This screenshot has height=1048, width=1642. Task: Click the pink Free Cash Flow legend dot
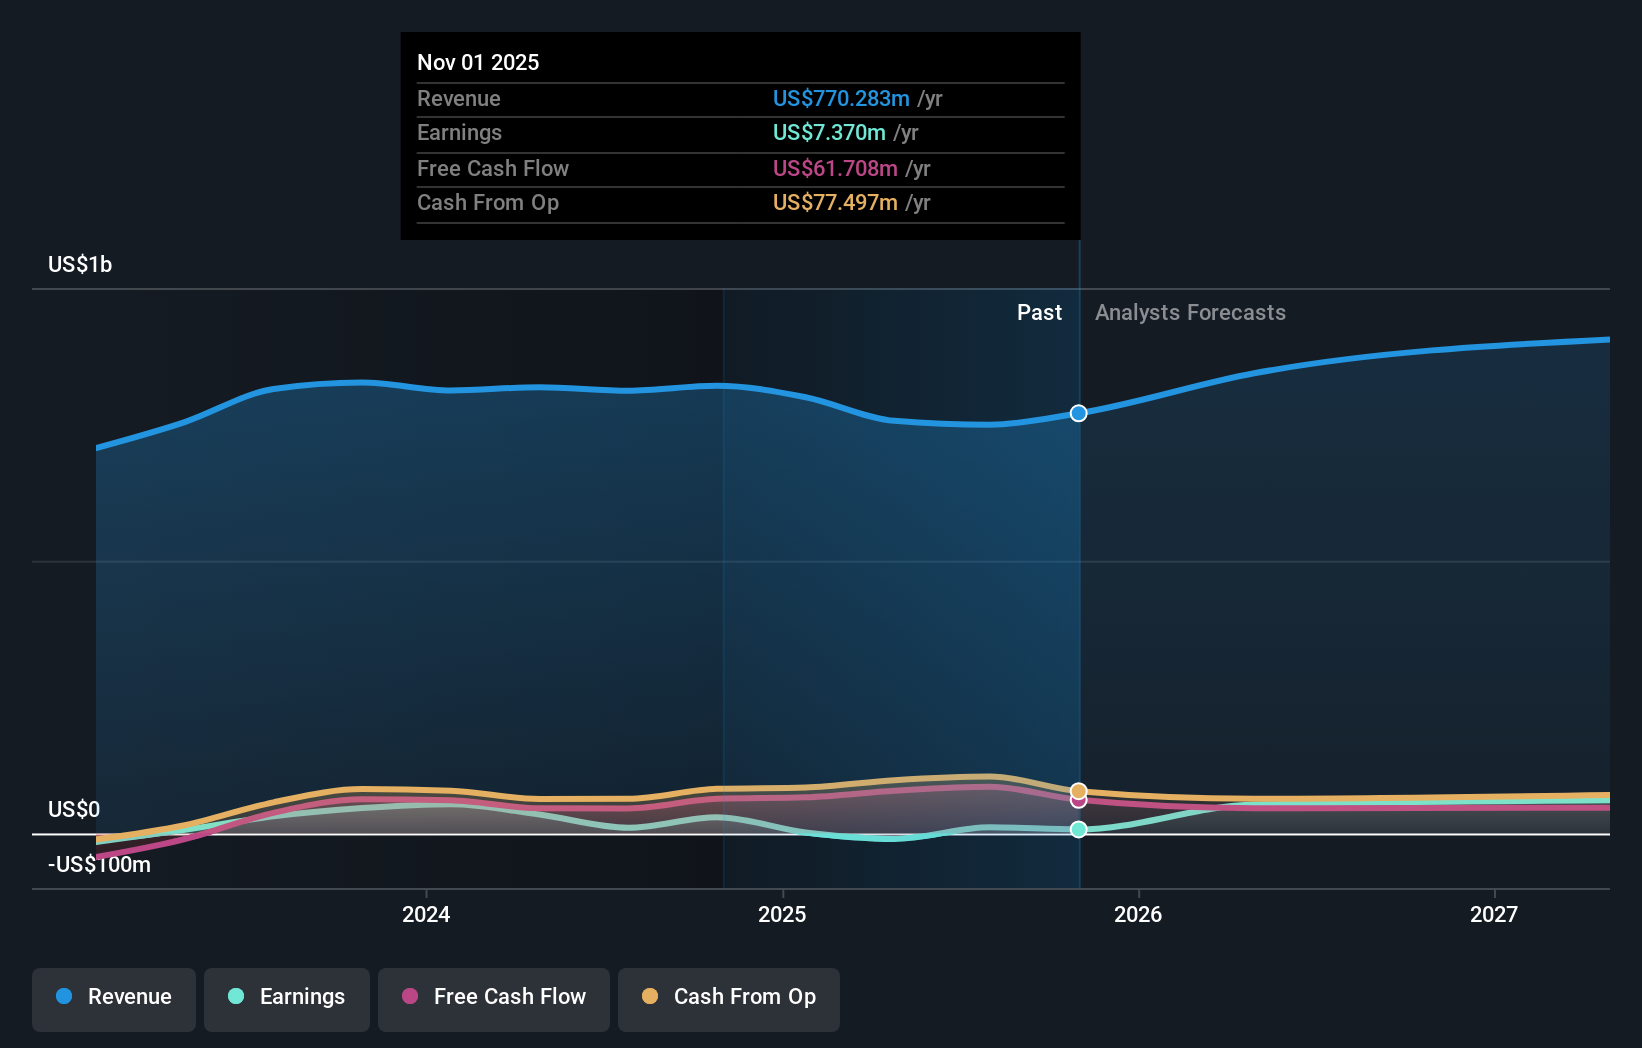click(x=410, y=997)
